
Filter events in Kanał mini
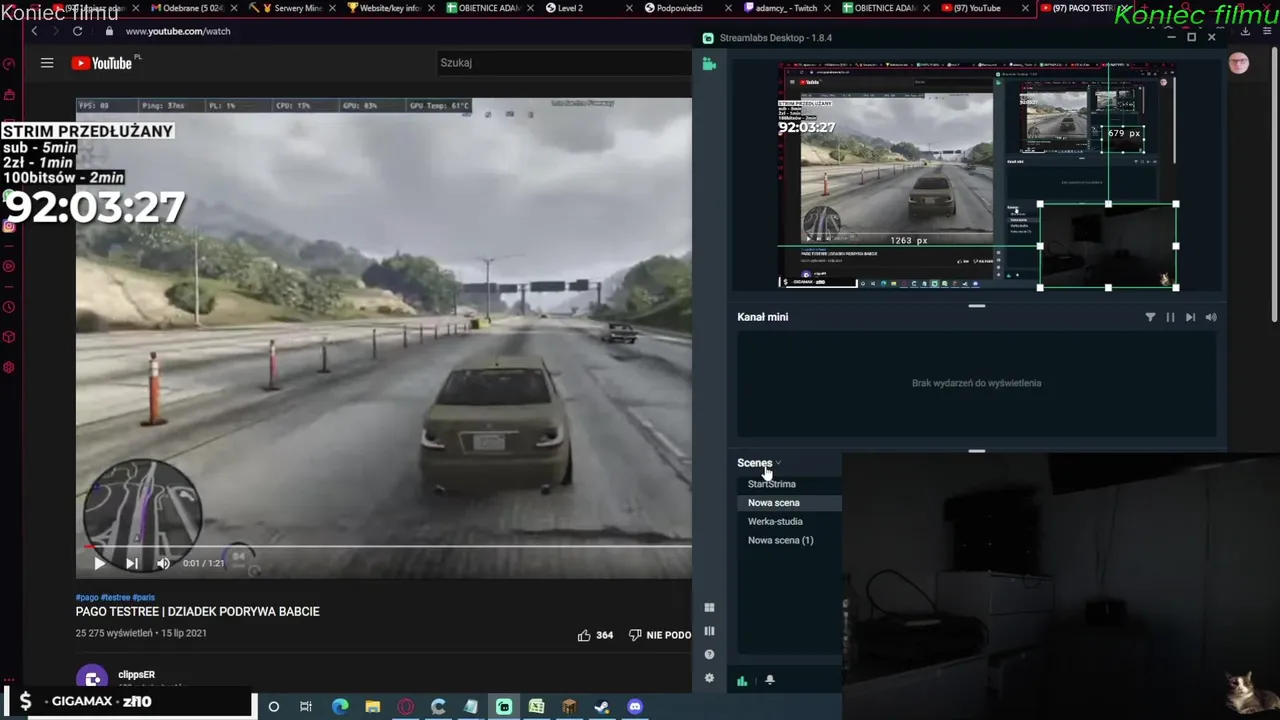coord(1150,317)
